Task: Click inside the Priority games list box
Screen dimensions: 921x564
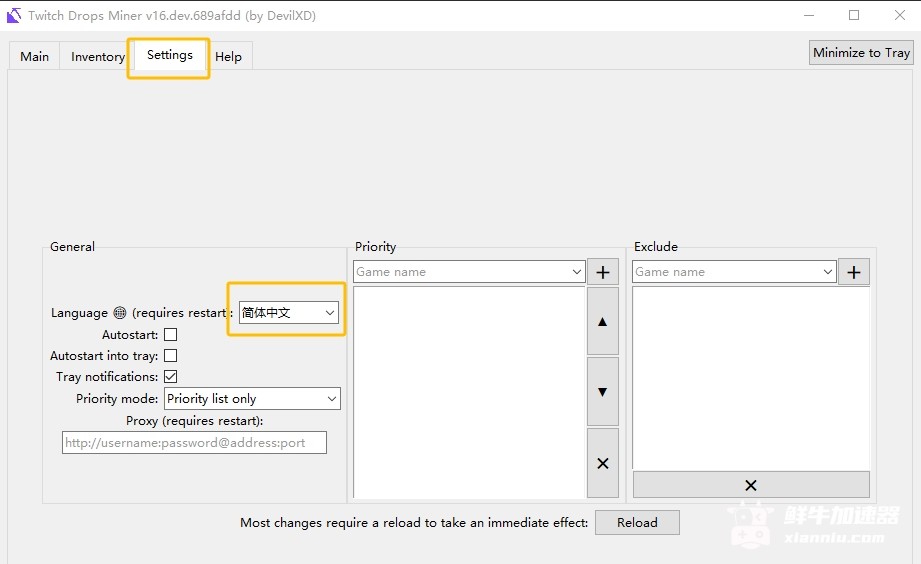Action: 469,392
